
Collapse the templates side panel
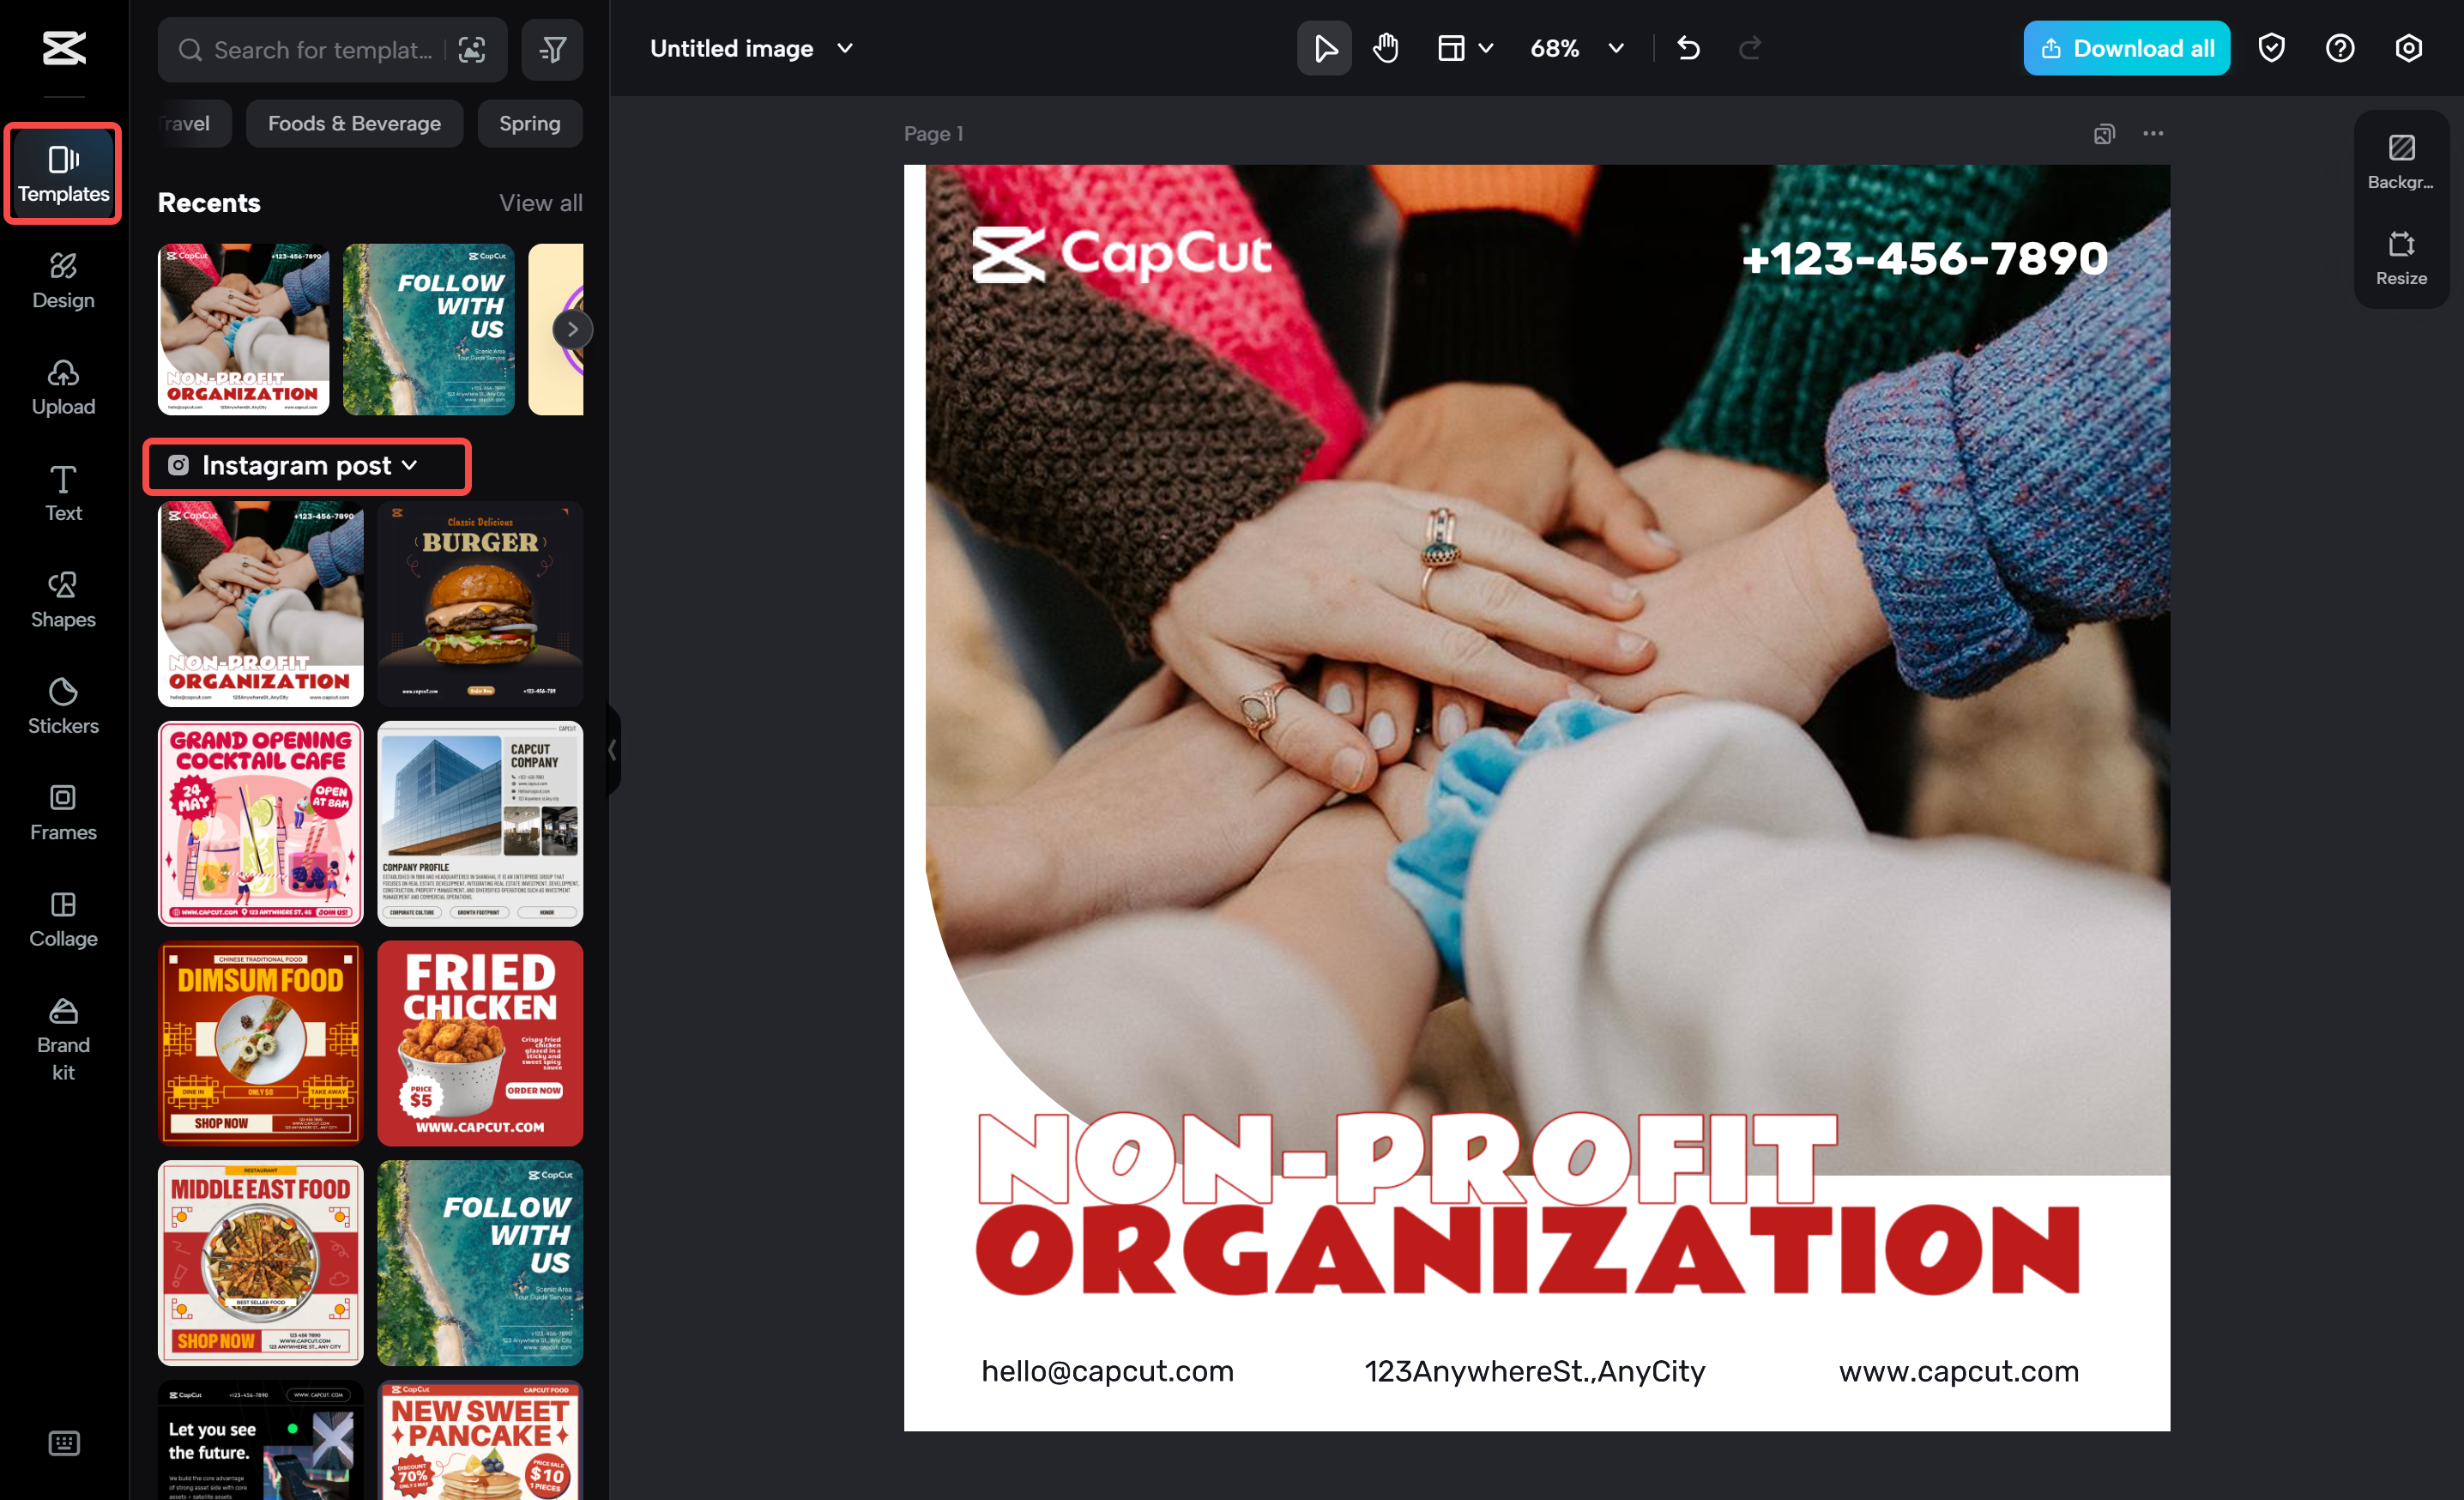click(x=612, y=750)
